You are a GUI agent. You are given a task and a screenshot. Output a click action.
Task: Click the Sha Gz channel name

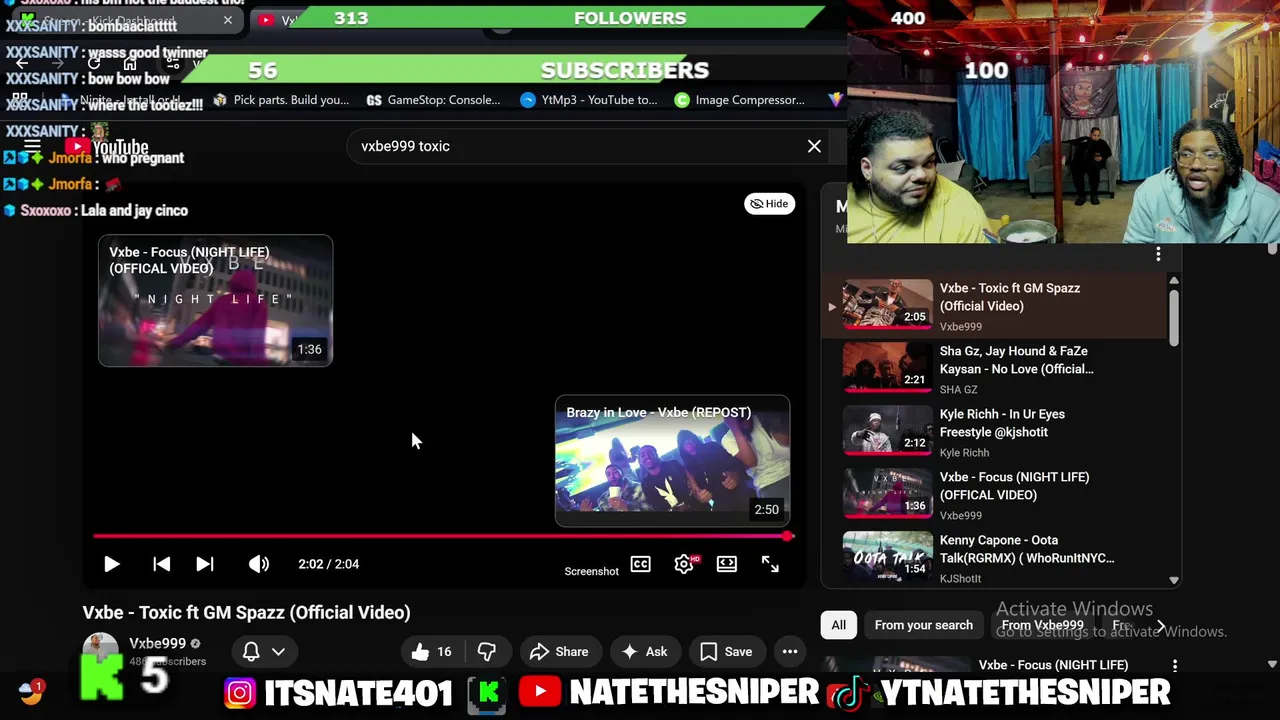(x=958, y=390)
